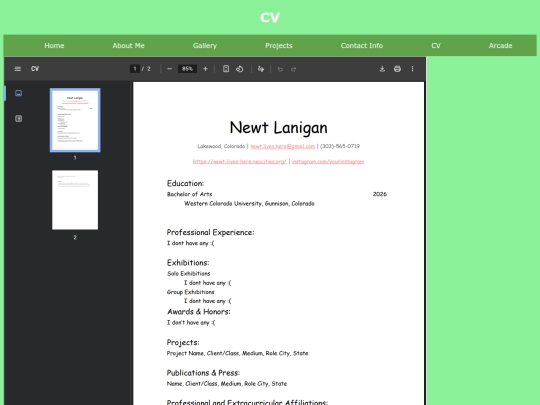The width and height of the screenshot is (540, 405).
Task: Navigate to Projects in the nav bar
Action: point(279,45)
